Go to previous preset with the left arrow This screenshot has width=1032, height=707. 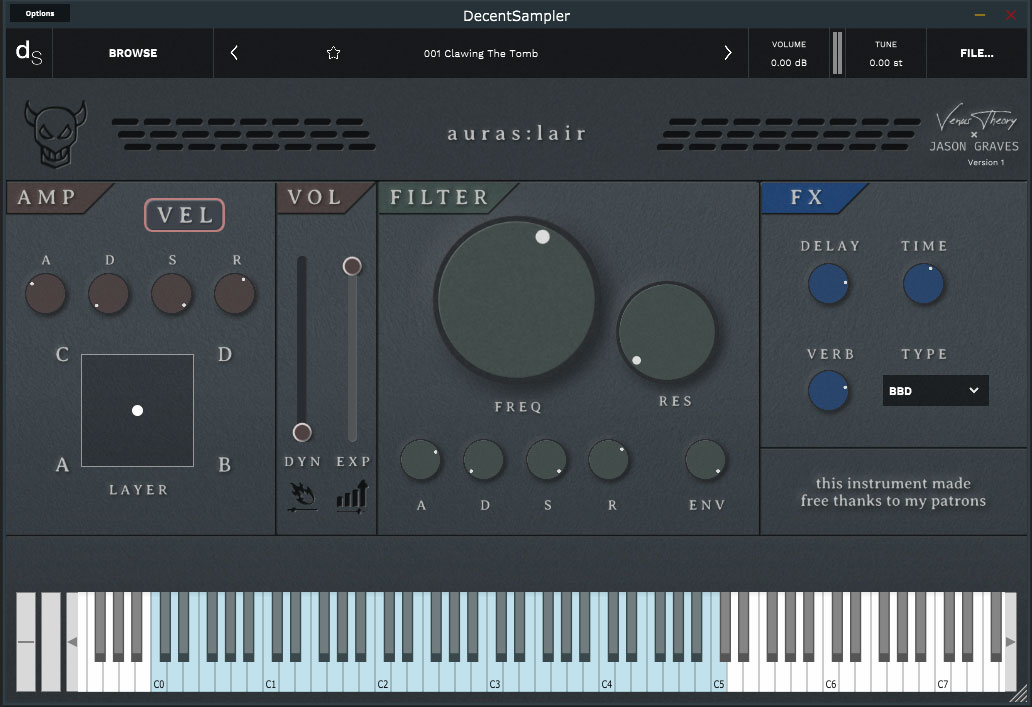click(x=234, y=53)
